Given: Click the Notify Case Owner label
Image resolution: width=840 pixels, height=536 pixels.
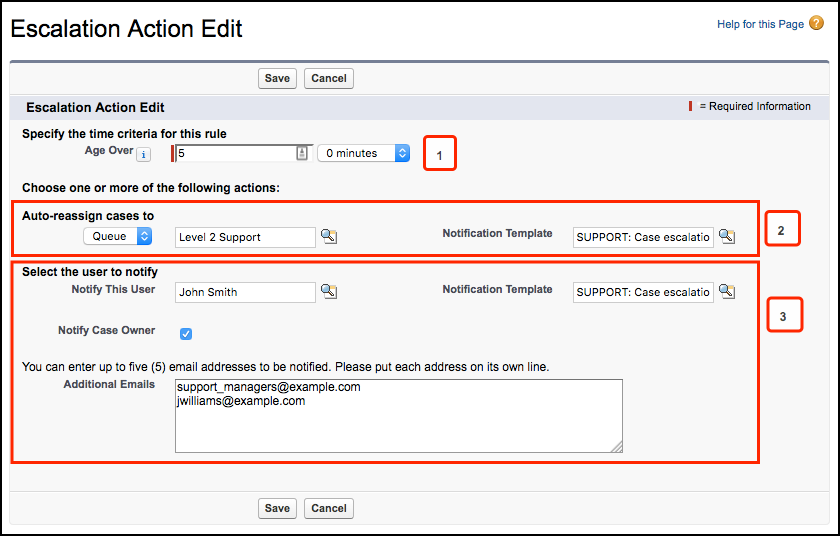Looking at the screenshot, I should tap(107, 330).
